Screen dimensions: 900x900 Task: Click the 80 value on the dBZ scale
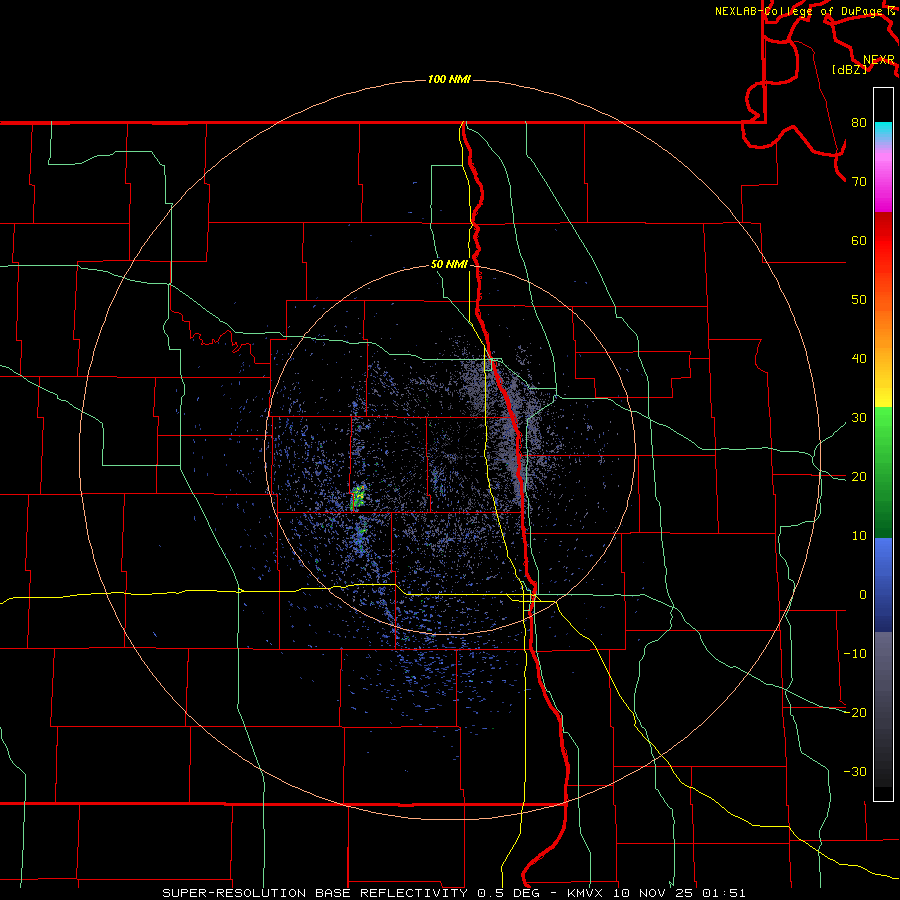[859, 123]
